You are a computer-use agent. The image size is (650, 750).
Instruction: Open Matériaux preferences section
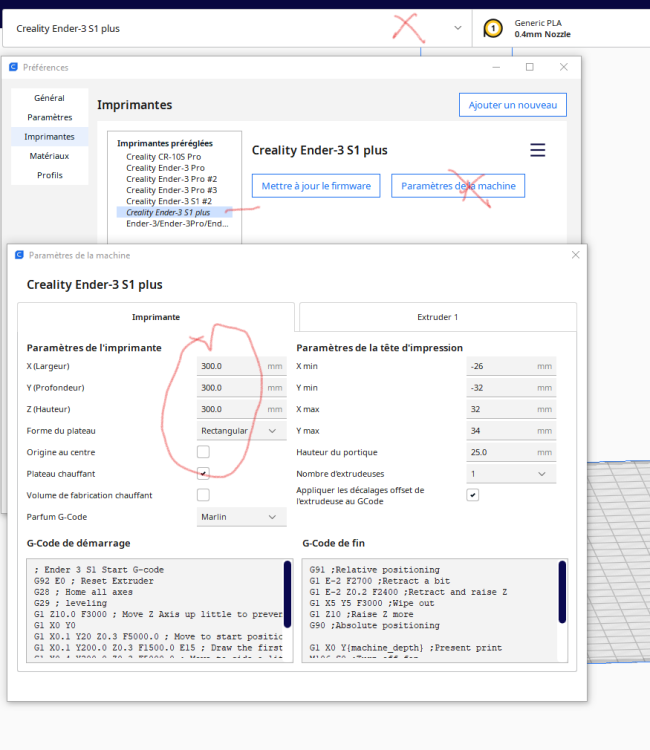(x=49, y=156)
